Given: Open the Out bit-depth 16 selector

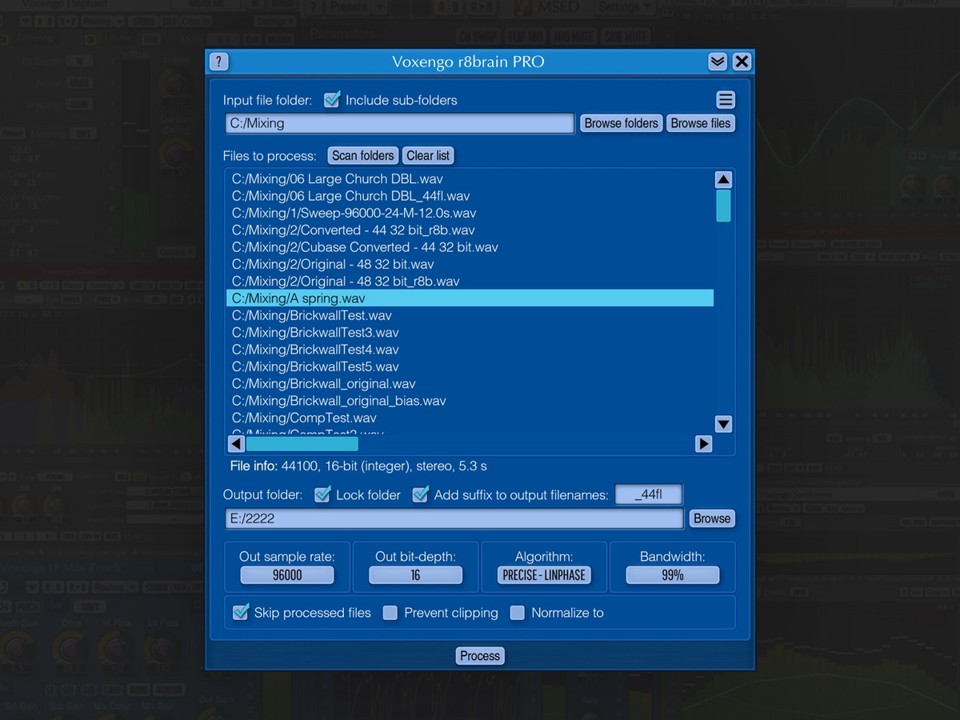Looking at the screenshot, I should (416, 575).
